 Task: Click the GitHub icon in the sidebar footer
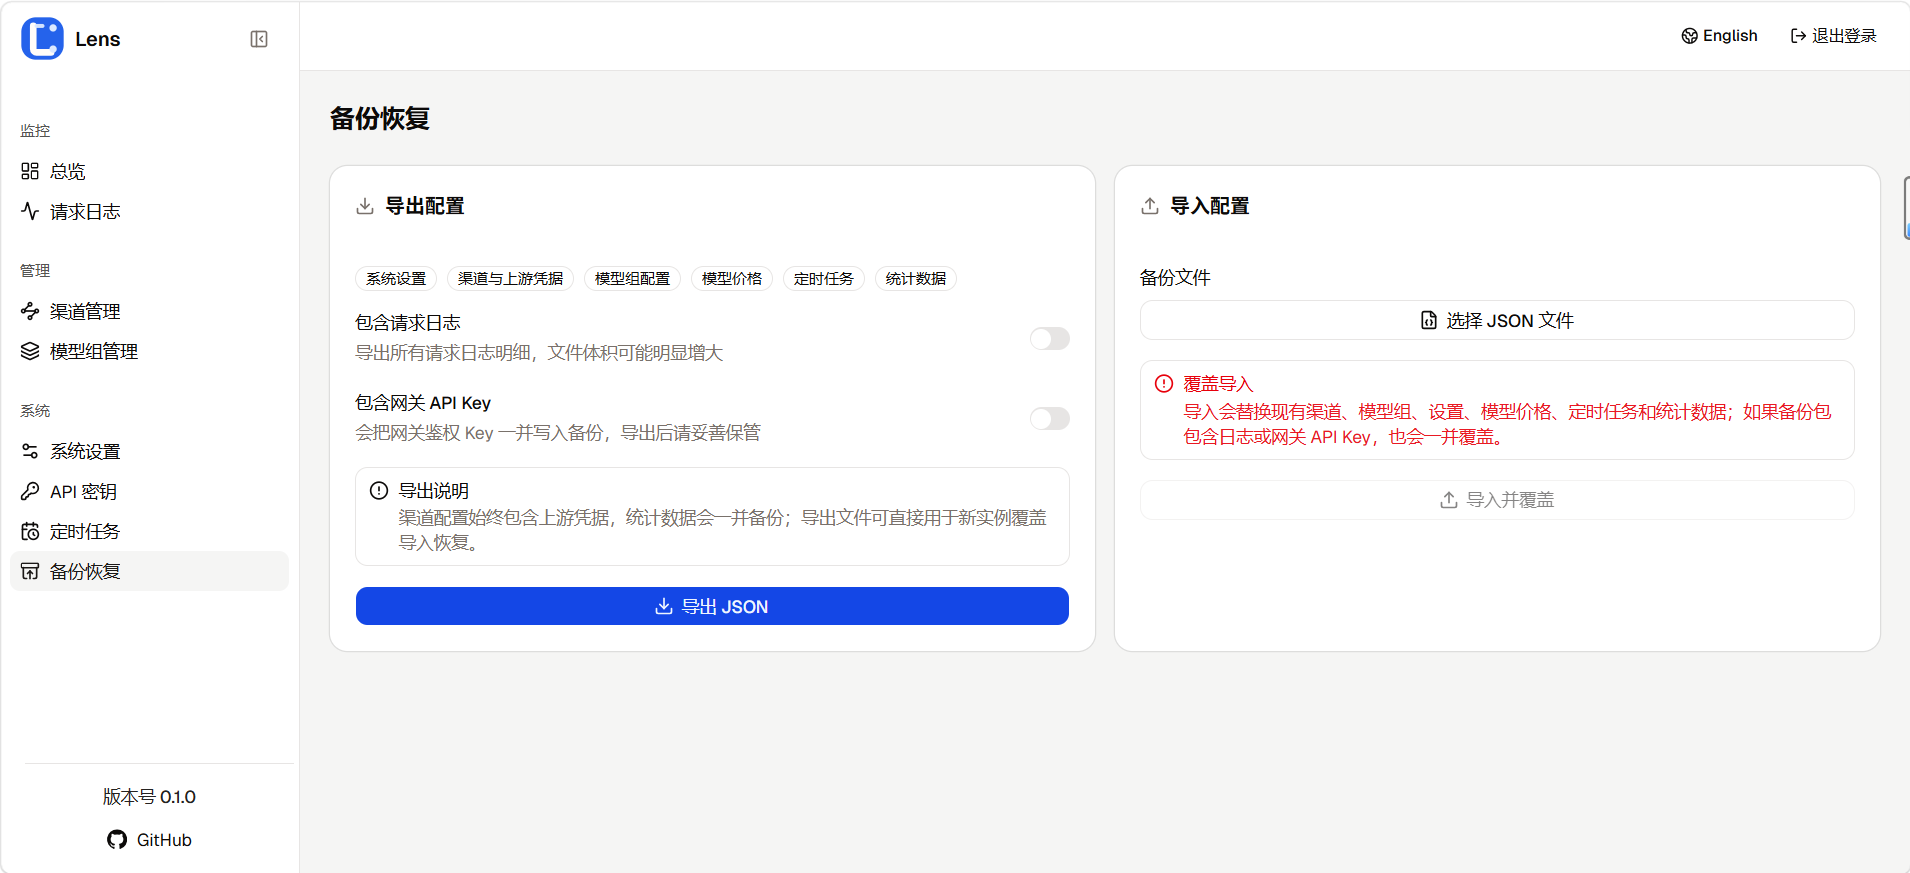click(x=117, y=840)
